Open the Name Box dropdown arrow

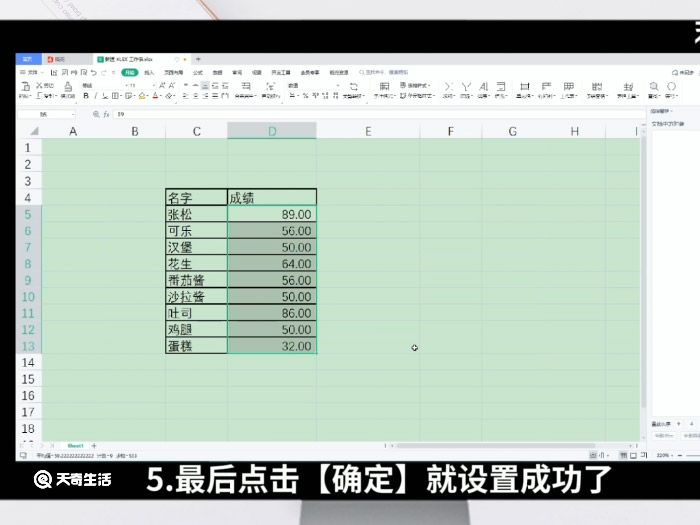coord(73,114)
